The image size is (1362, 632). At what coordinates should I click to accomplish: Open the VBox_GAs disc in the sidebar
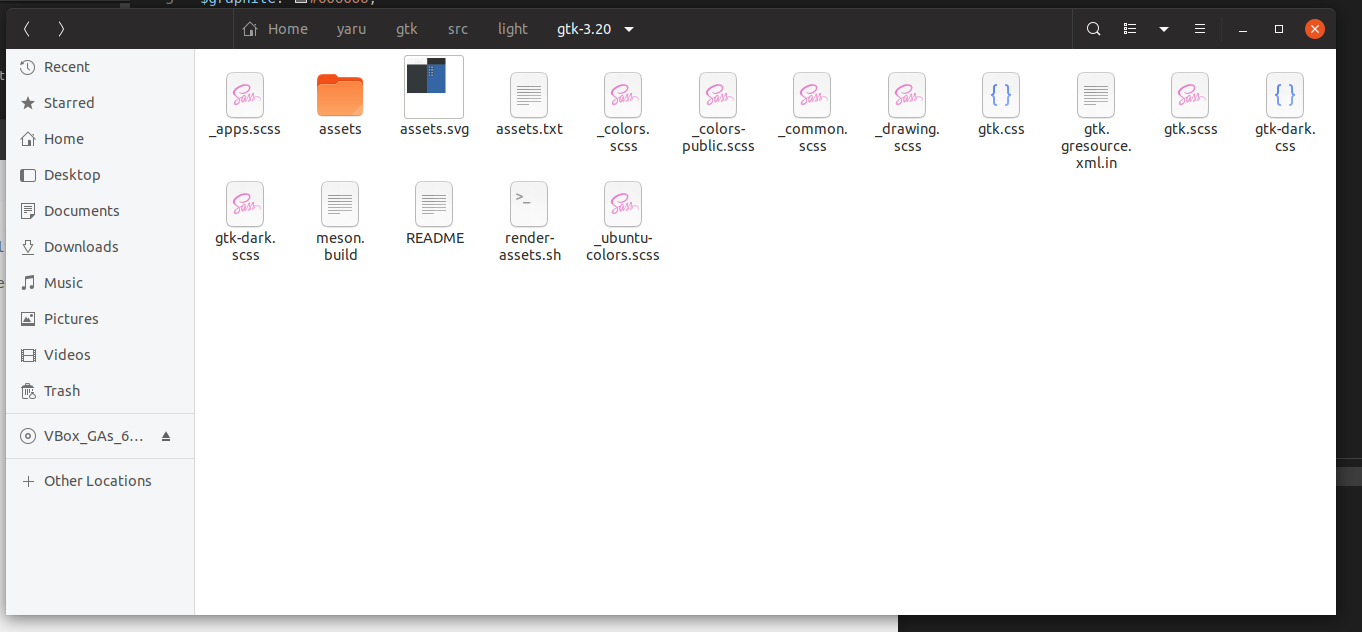tap(100, 437)
